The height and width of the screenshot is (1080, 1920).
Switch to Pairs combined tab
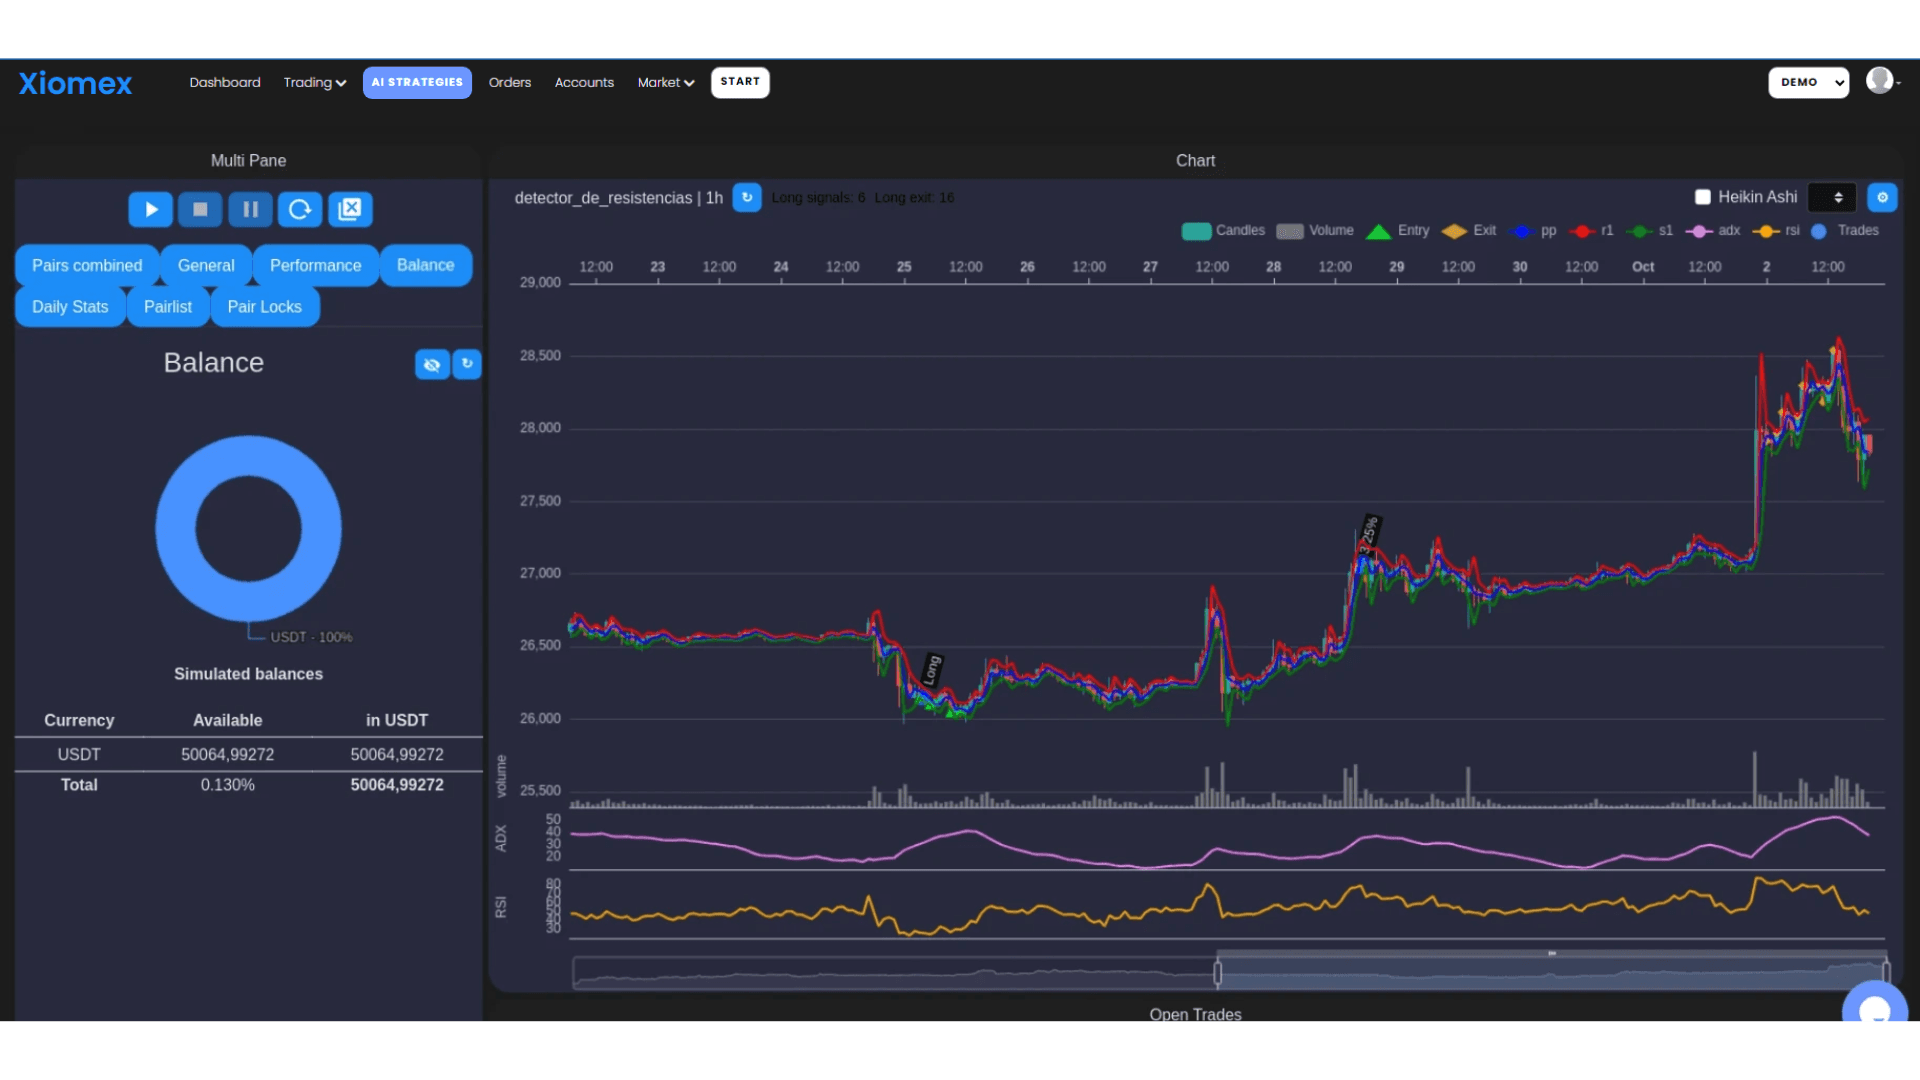pyautogui.click(x=87, y=265)
